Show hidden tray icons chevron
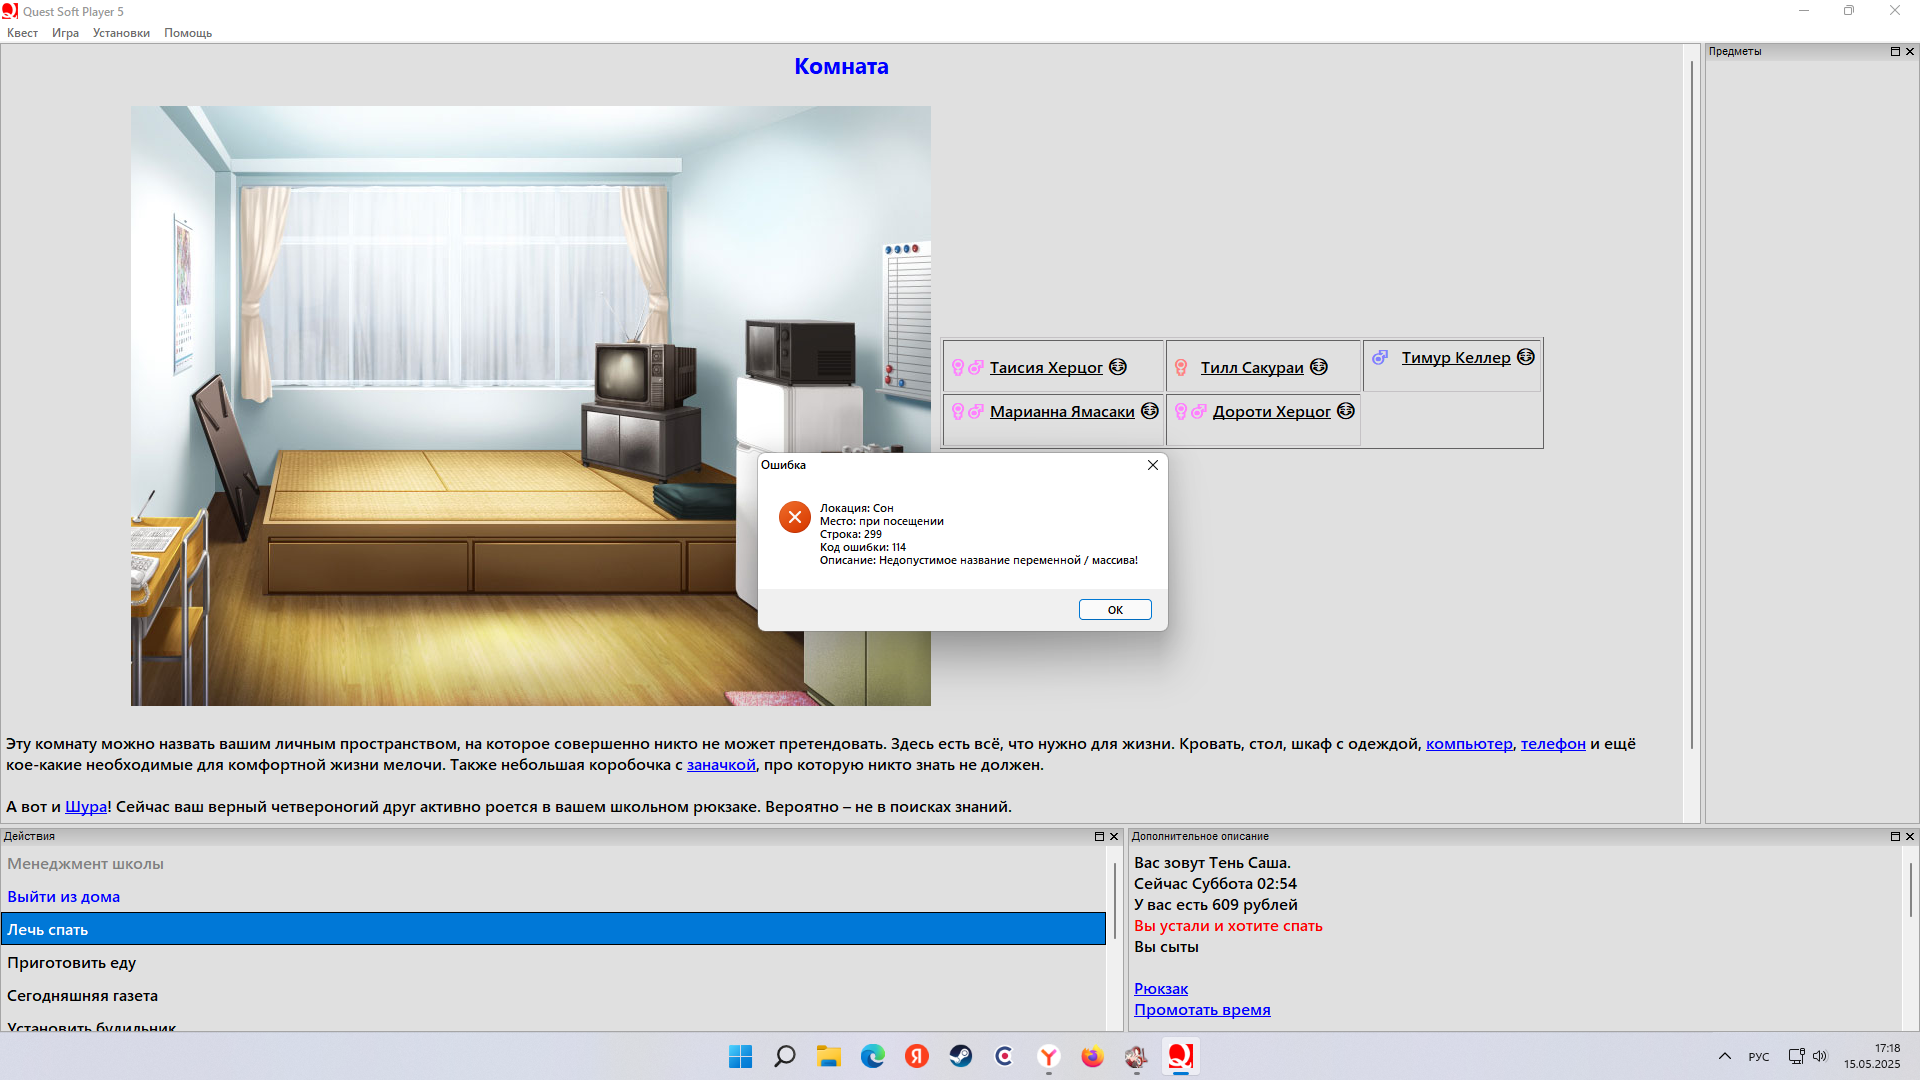Screen dimensions: 1920x1080 click(x=1725, y=1056)
